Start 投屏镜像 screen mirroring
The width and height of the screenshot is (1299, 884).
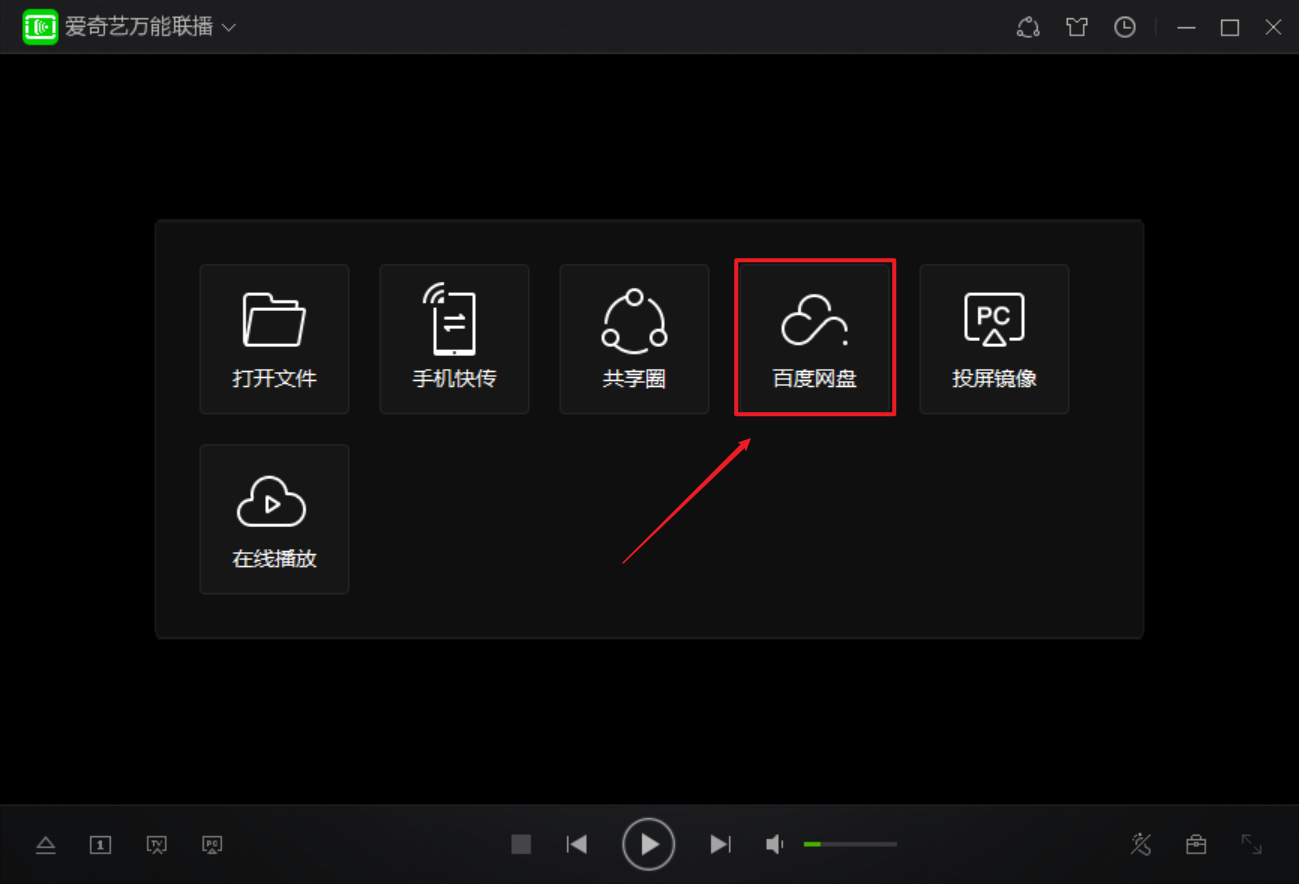(994, 339)
